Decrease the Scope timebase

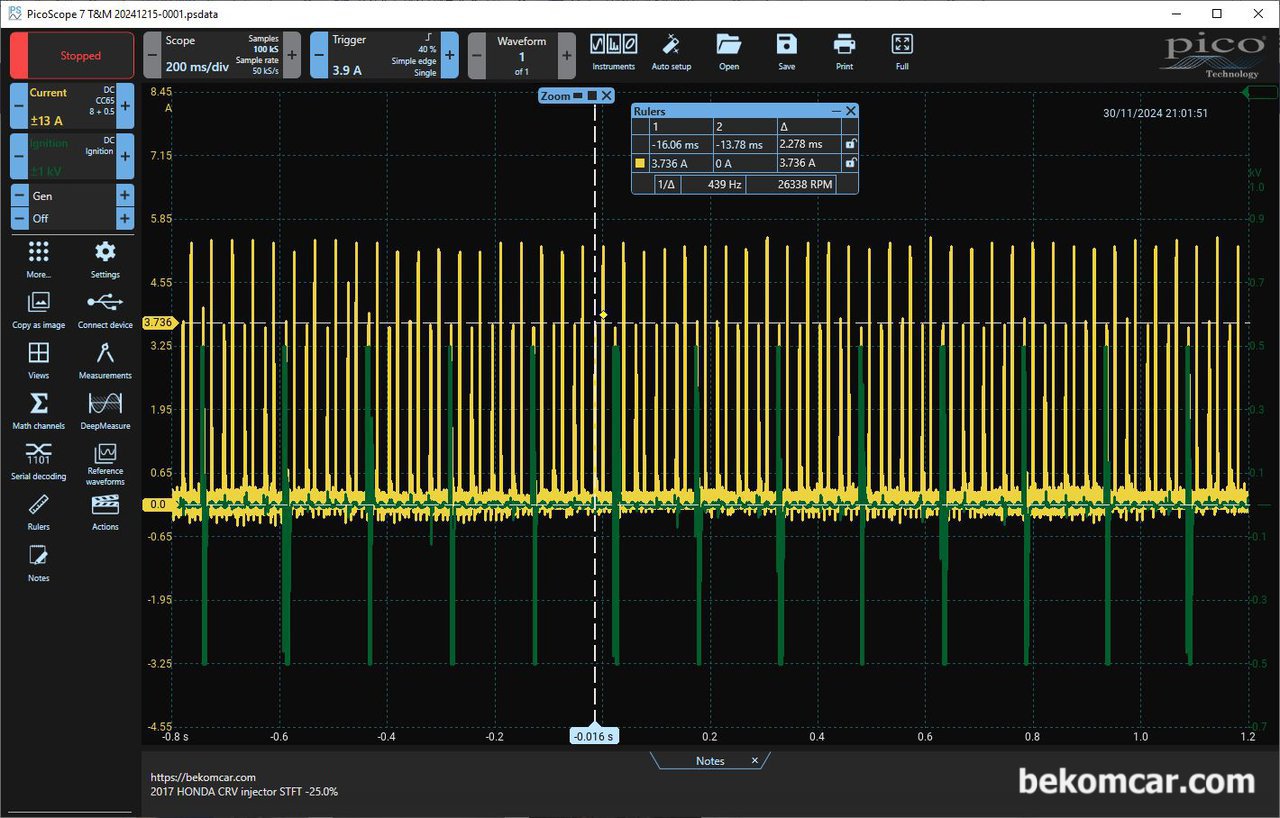(152, 55)
